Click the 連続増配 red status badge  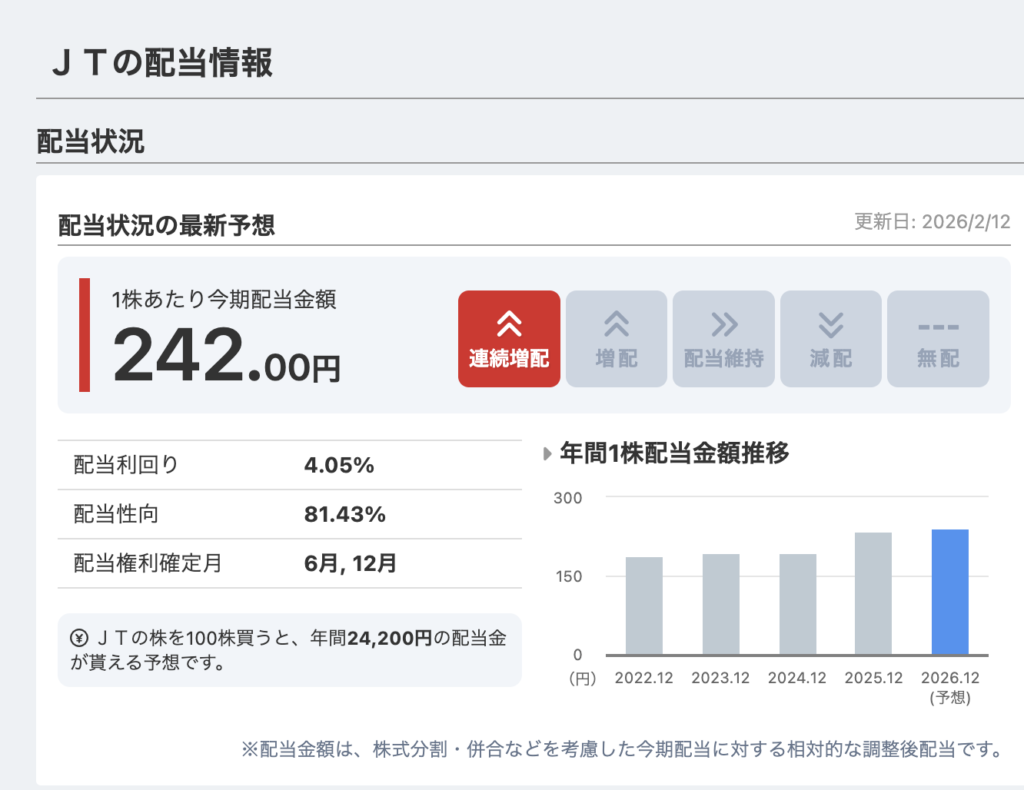[x=509, y=339]
